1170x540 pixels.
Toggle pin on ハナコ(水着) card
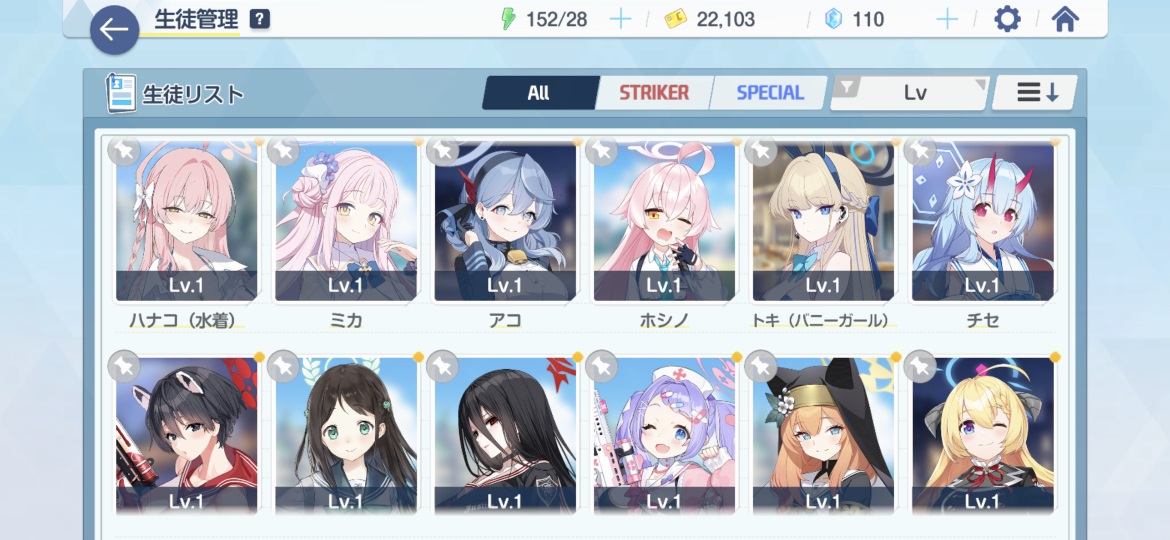click(124, 151)
